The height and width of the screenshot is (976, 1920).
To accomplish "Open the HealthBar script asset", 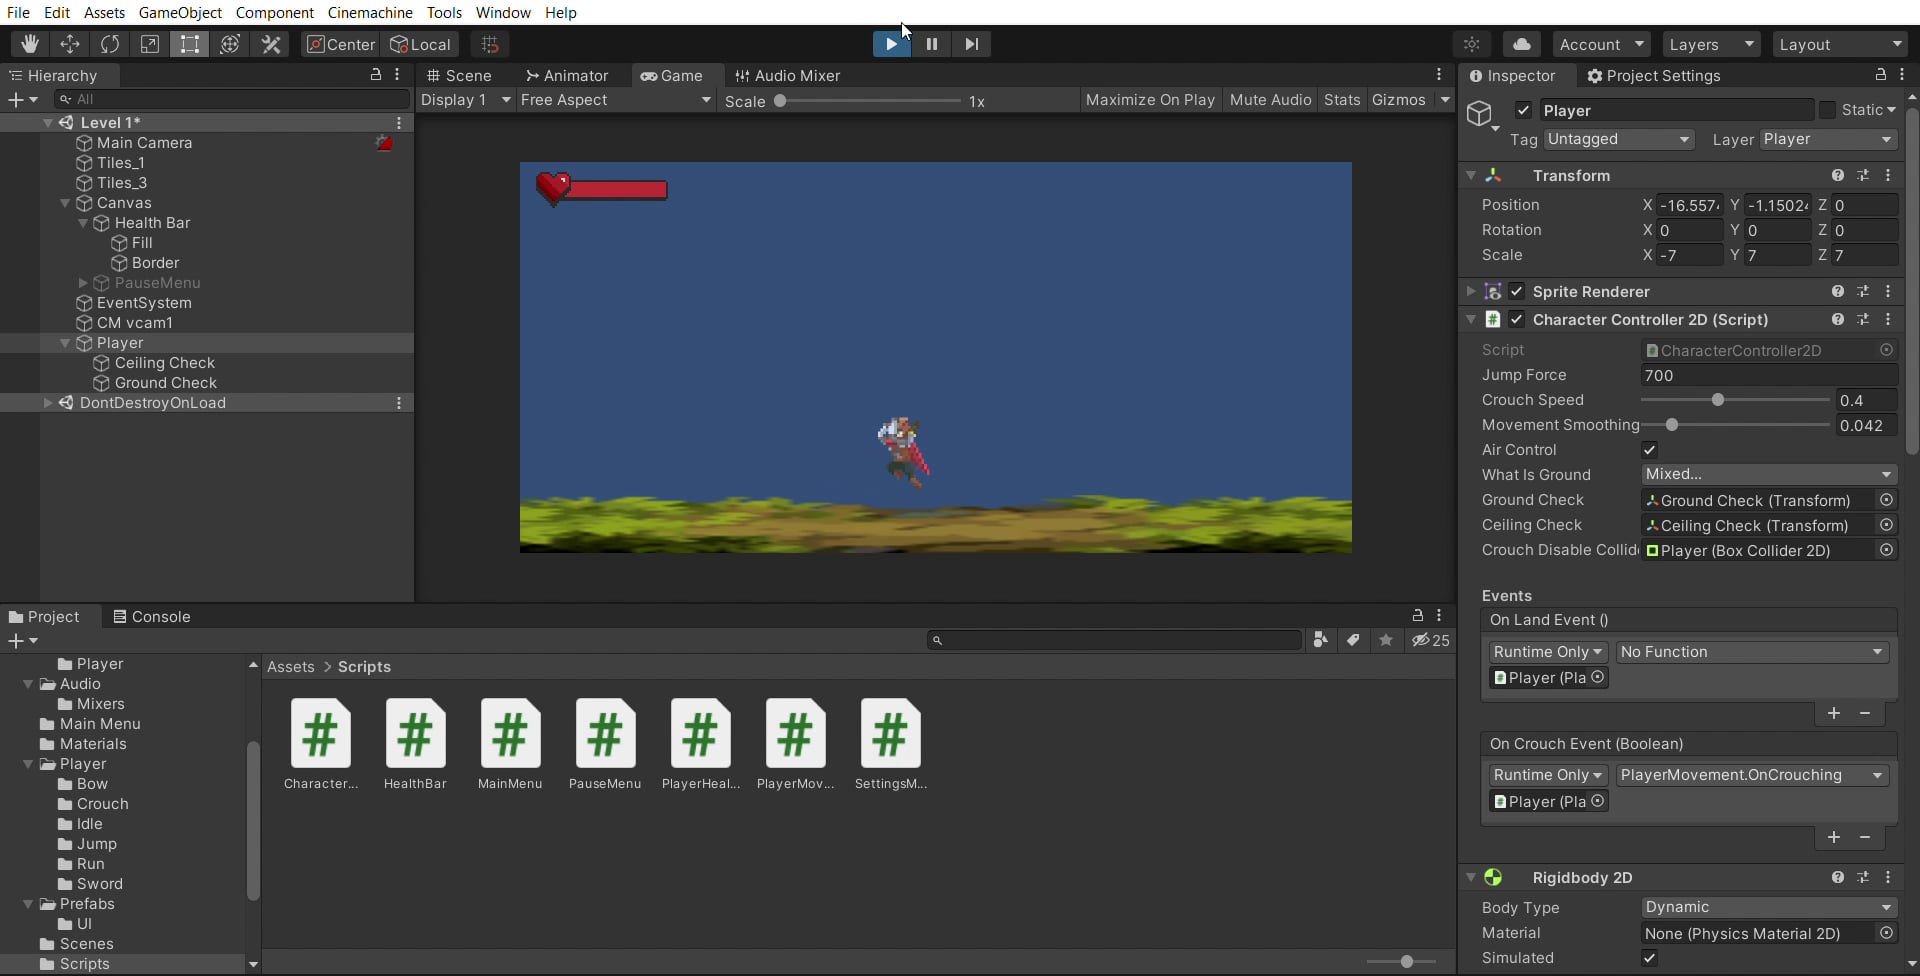I will click(415, 744).
